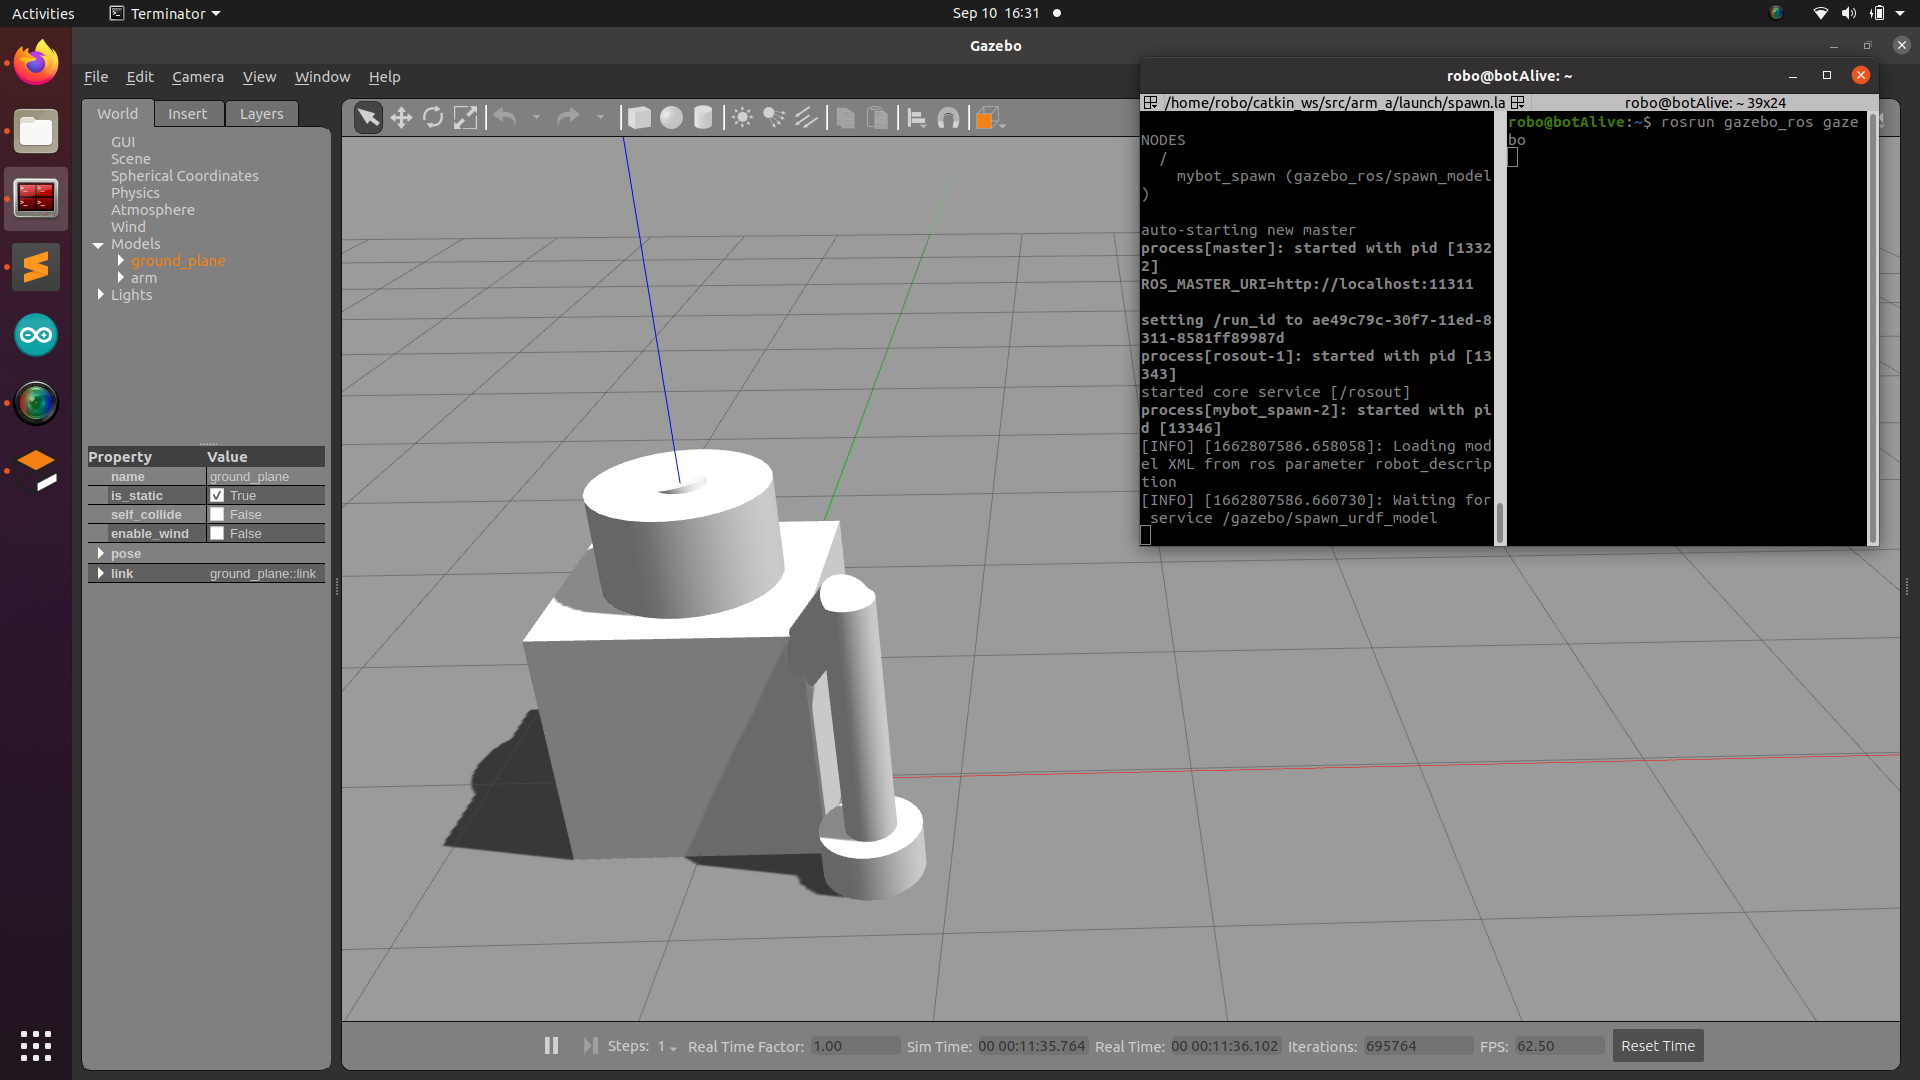Open the View menu
Viewport: 1920px width, 1080px height.
[x=259, y=77]
